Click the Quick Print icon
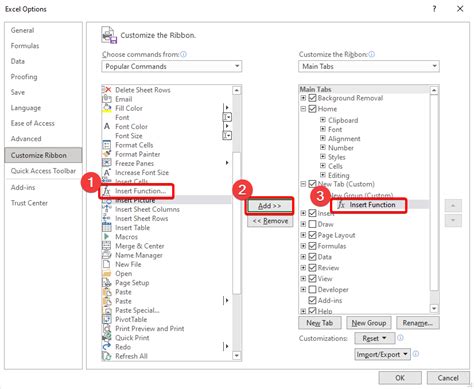This screenshot has width=474, height=389. (106, 338)
